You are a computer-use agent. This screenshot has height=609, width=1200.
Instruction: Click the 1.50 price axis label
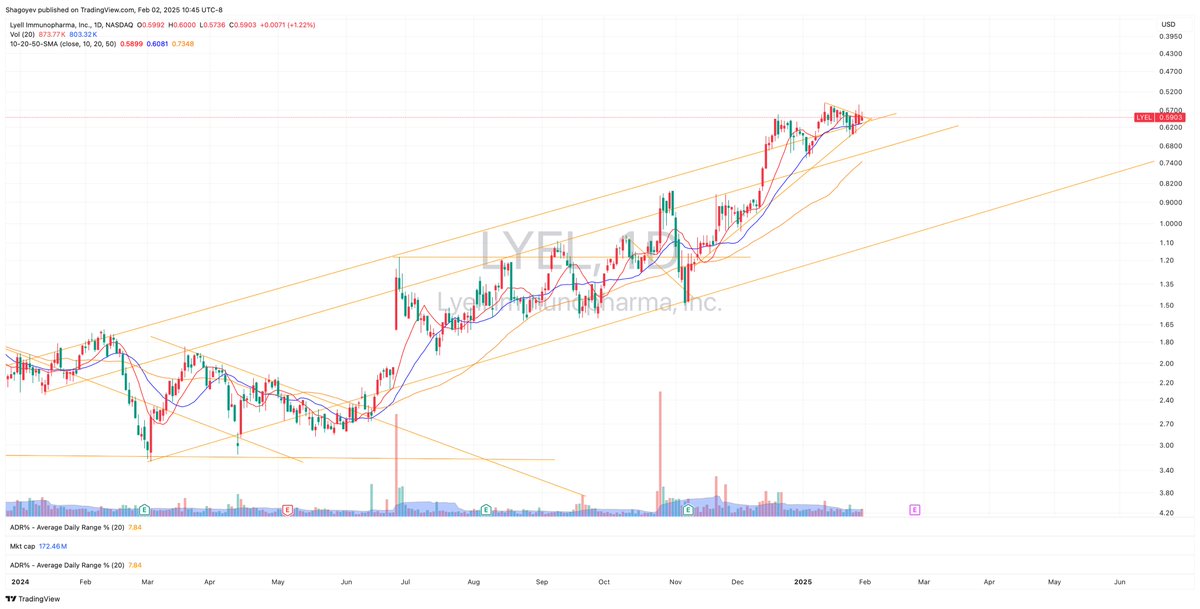[x=1167, y=305]
